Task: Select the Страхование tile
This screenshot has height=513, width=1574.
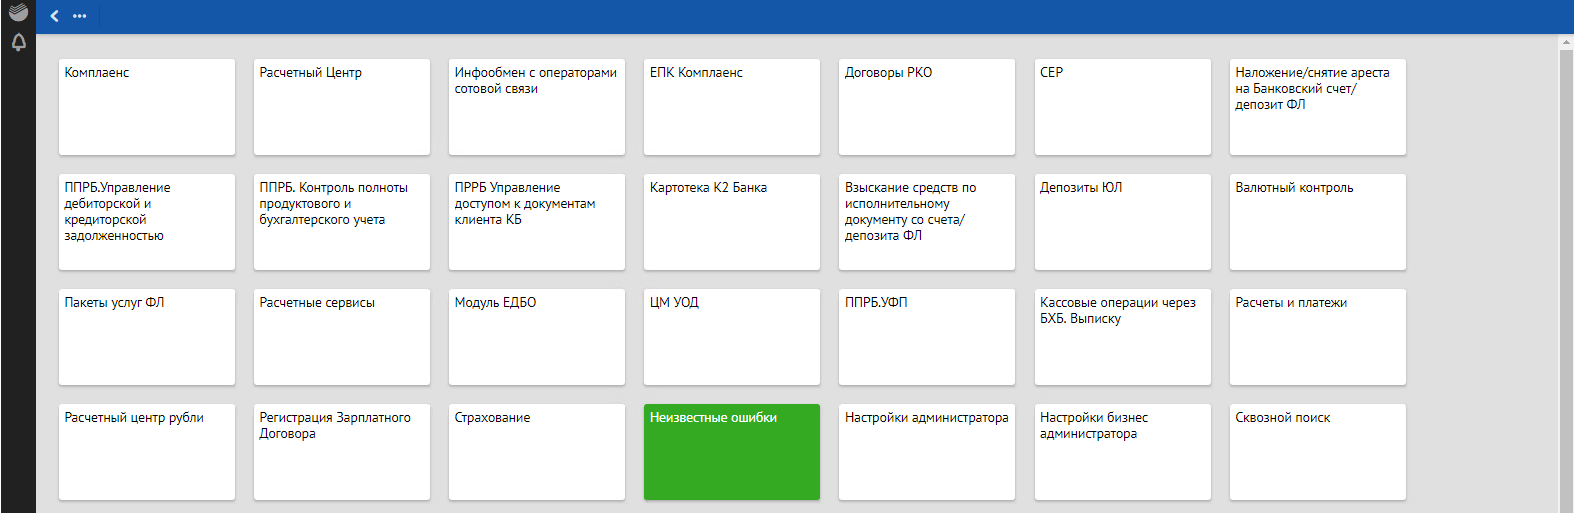Action: point(537,452)
